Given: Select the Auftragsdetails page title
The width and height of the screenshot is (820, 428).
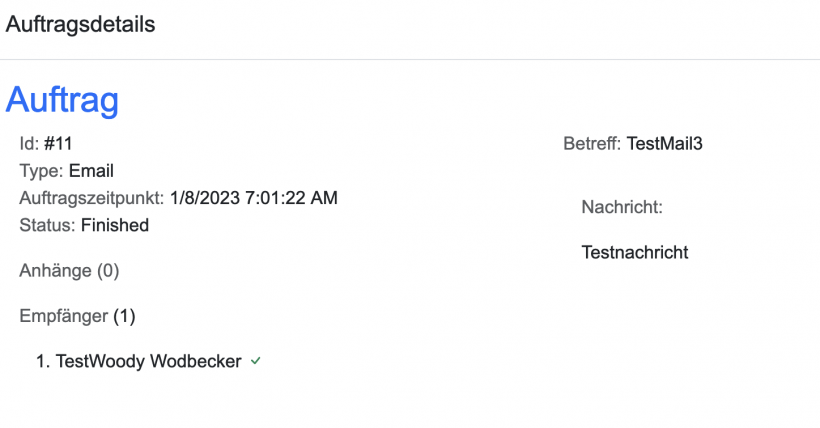Looking at the screenshot, I should click(81, 25).
